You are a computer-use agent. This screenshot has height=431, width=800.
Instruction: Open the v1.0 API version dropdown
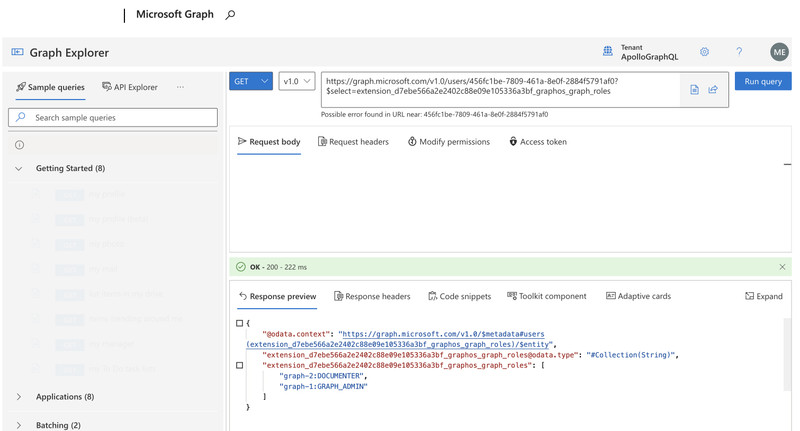(x=297, y=81)
